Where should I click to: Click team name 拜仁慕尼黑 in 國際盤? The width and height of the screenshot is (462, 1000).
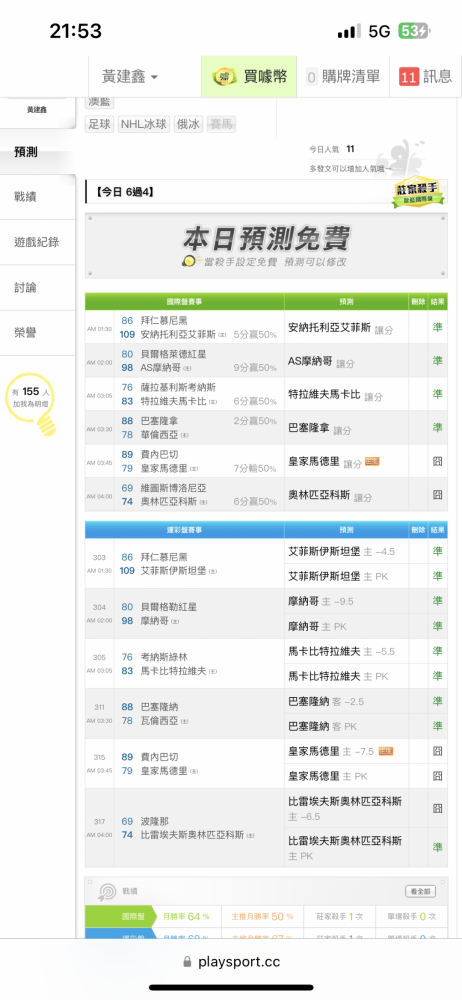(x=165, y=321)
